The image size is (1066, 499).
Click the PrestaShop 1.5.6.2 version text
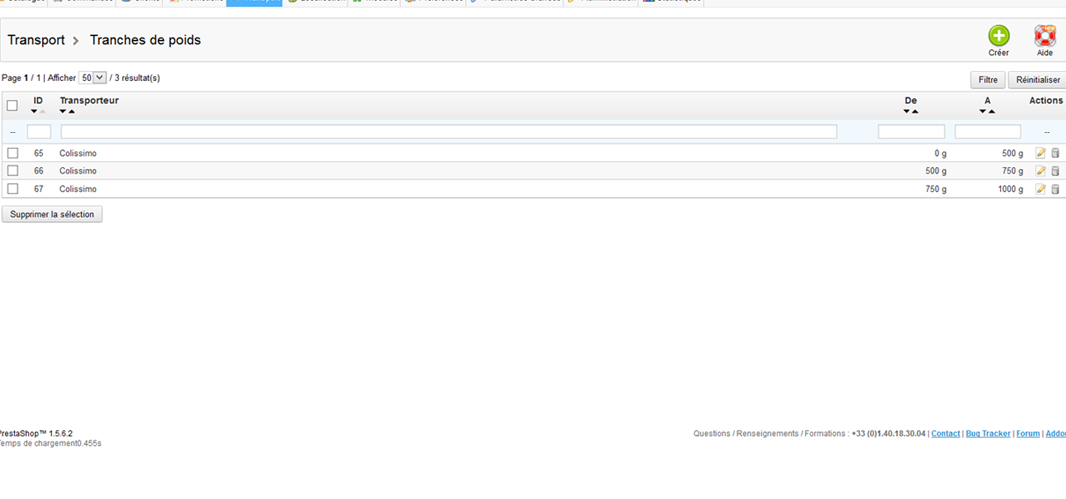click(x=35, y=433)
